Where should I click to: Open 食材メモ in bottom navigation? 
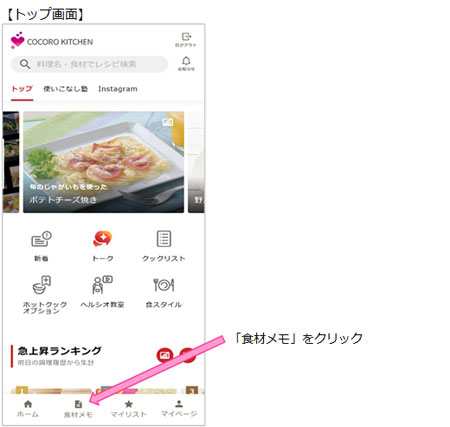pos(78,409)
